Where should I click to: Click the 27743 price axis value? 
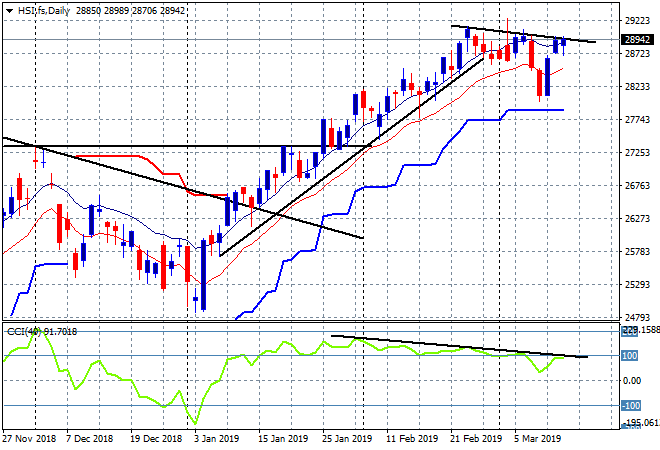637,120
